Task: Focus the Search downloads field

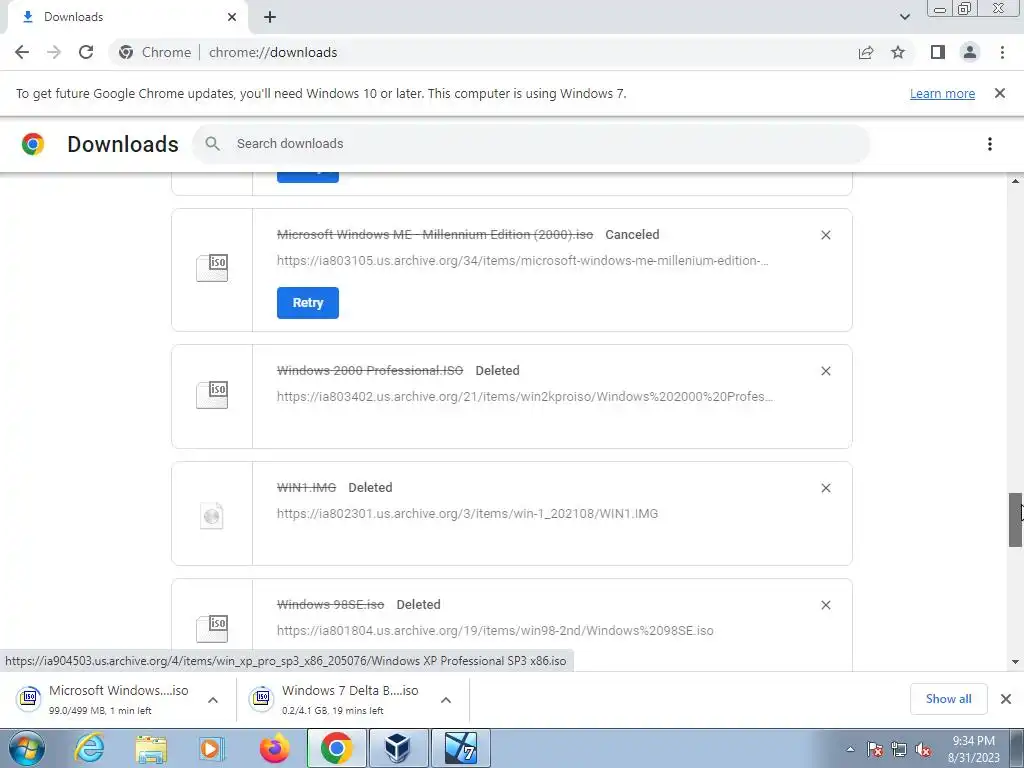Action: (x=531, y=144)
